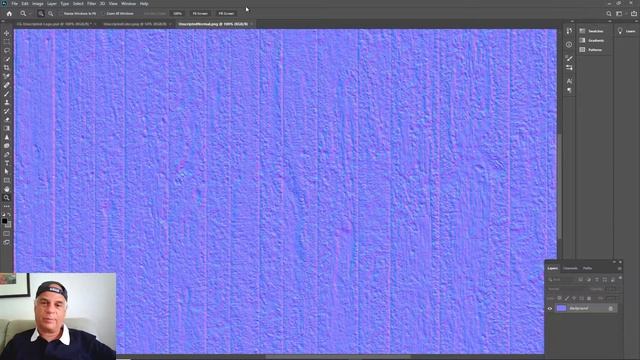Swap foreground and background colors
The image size is (640, 360).
point(9,214)
